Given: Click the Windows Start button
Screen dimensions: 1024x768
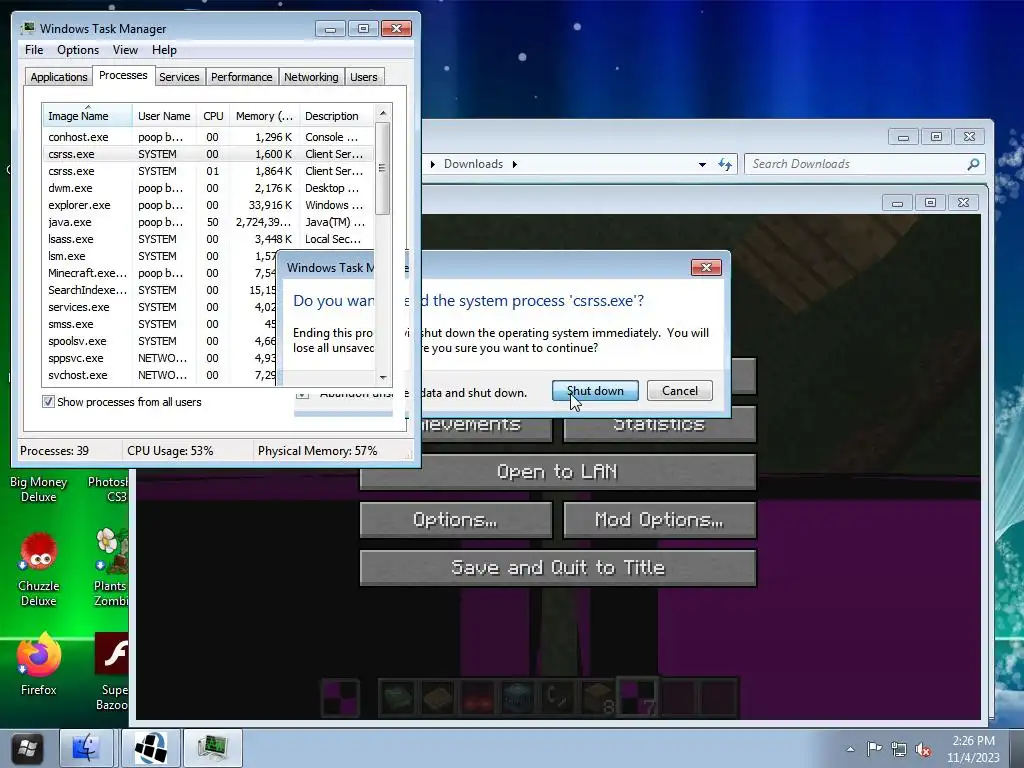Looking at the screenshot, I should pyautogui.click(x=27, y=748).
